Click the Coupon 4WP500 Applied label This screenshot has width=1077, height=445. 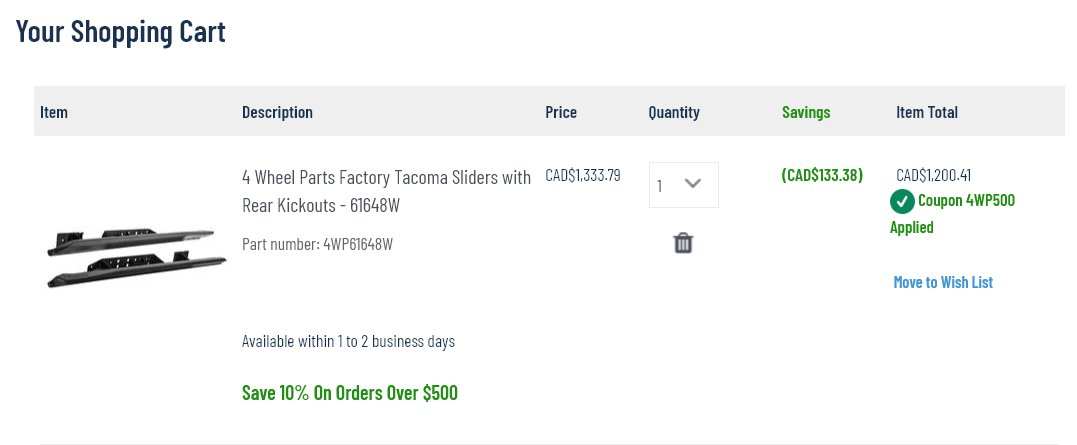pyautogui.click(x=952, y=214)
